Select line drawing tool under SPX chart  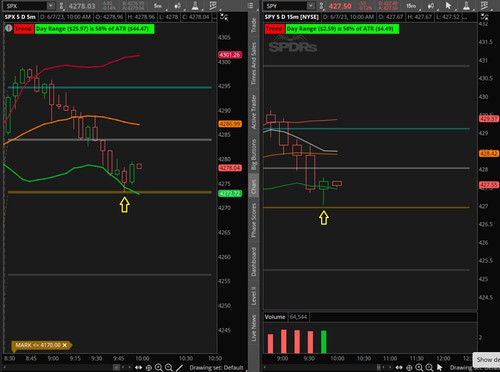coord(179,368)
